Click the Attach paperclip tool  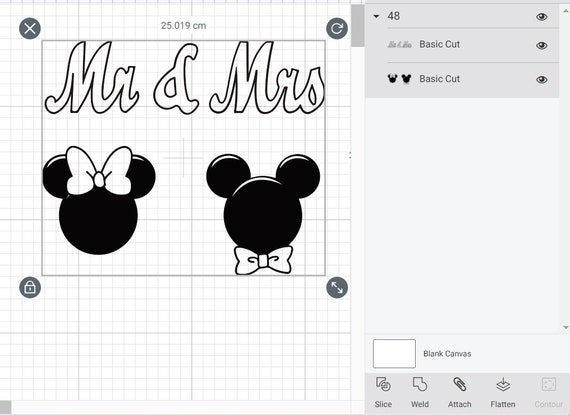tap(459, 392)
